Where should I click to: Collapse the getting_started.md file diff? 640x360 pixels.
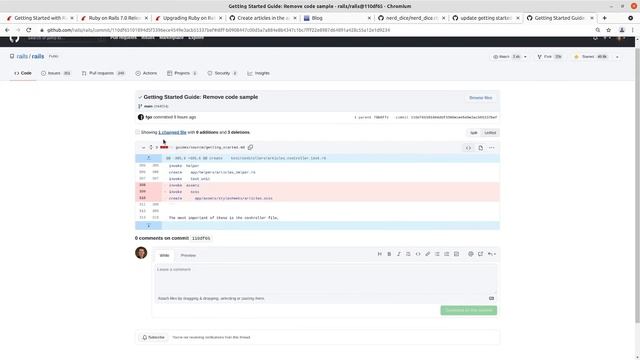[x=143, y=147]
